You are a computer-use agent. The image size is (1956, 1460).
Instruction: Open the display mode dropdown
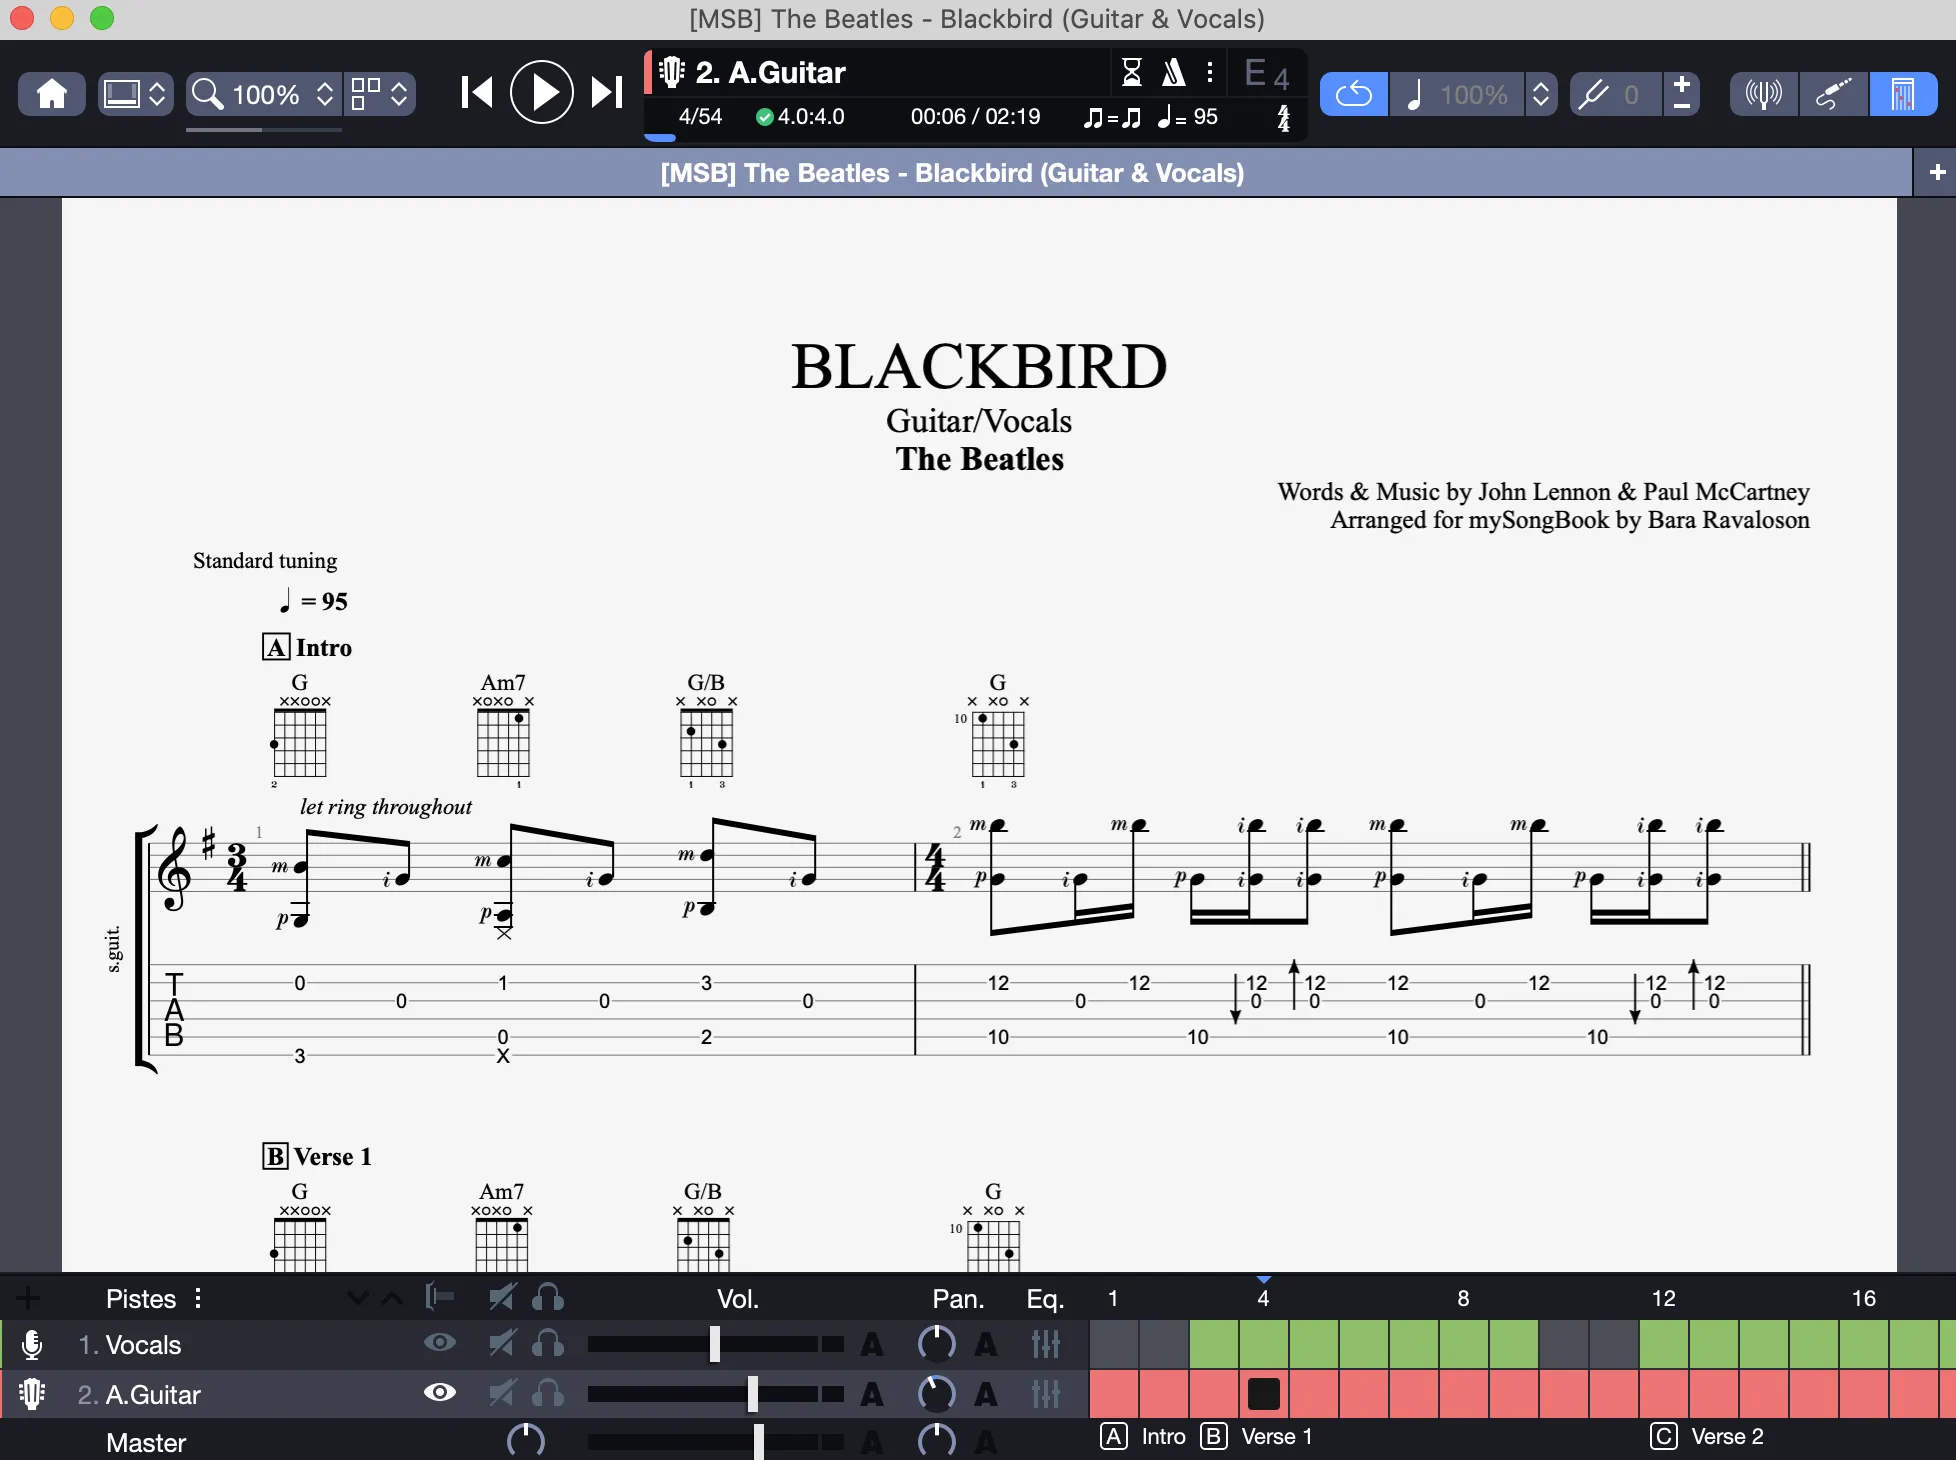click(135, 94)
